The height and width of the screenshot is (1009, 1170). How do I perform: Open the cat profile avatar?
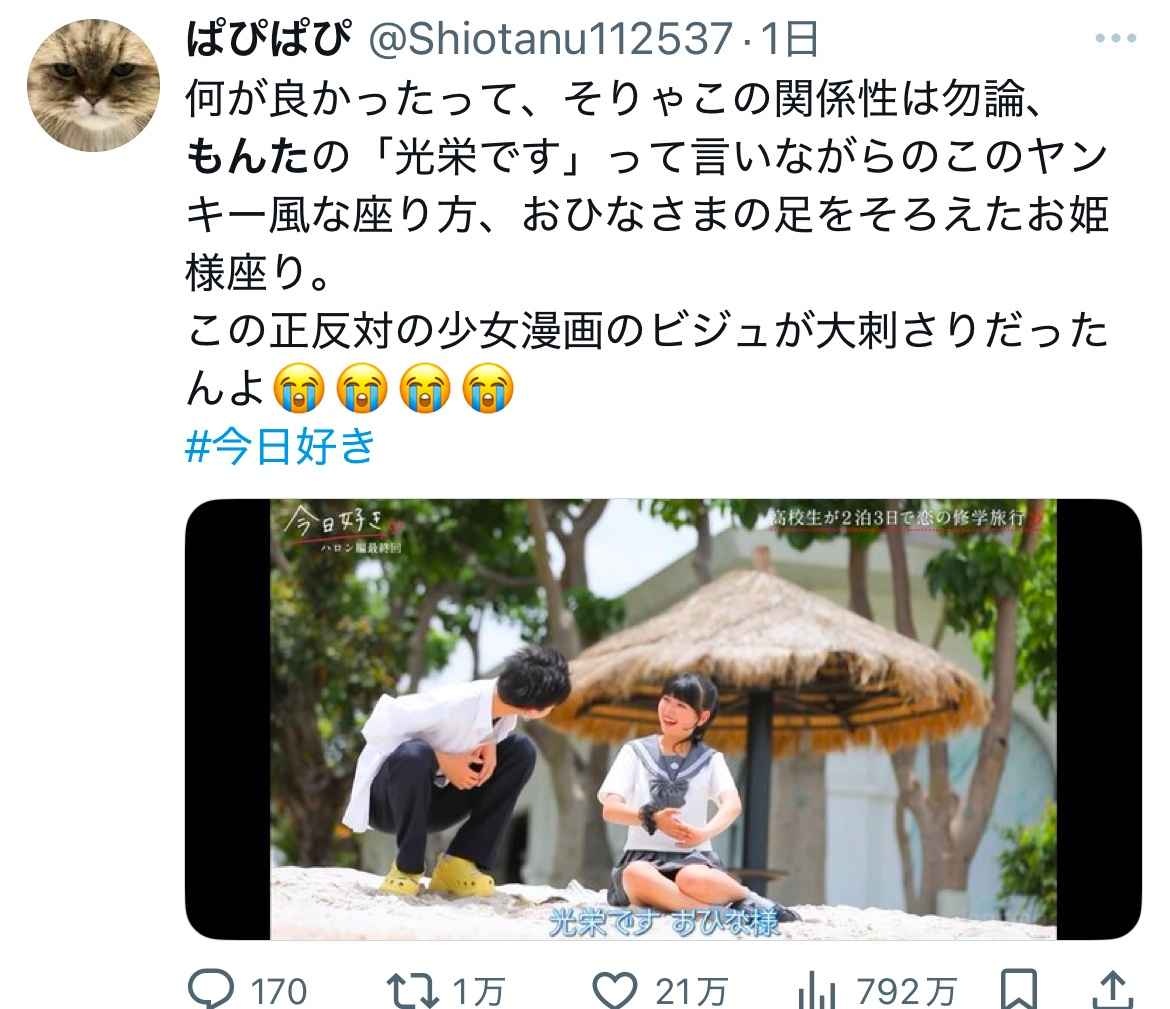pos(93,85)
